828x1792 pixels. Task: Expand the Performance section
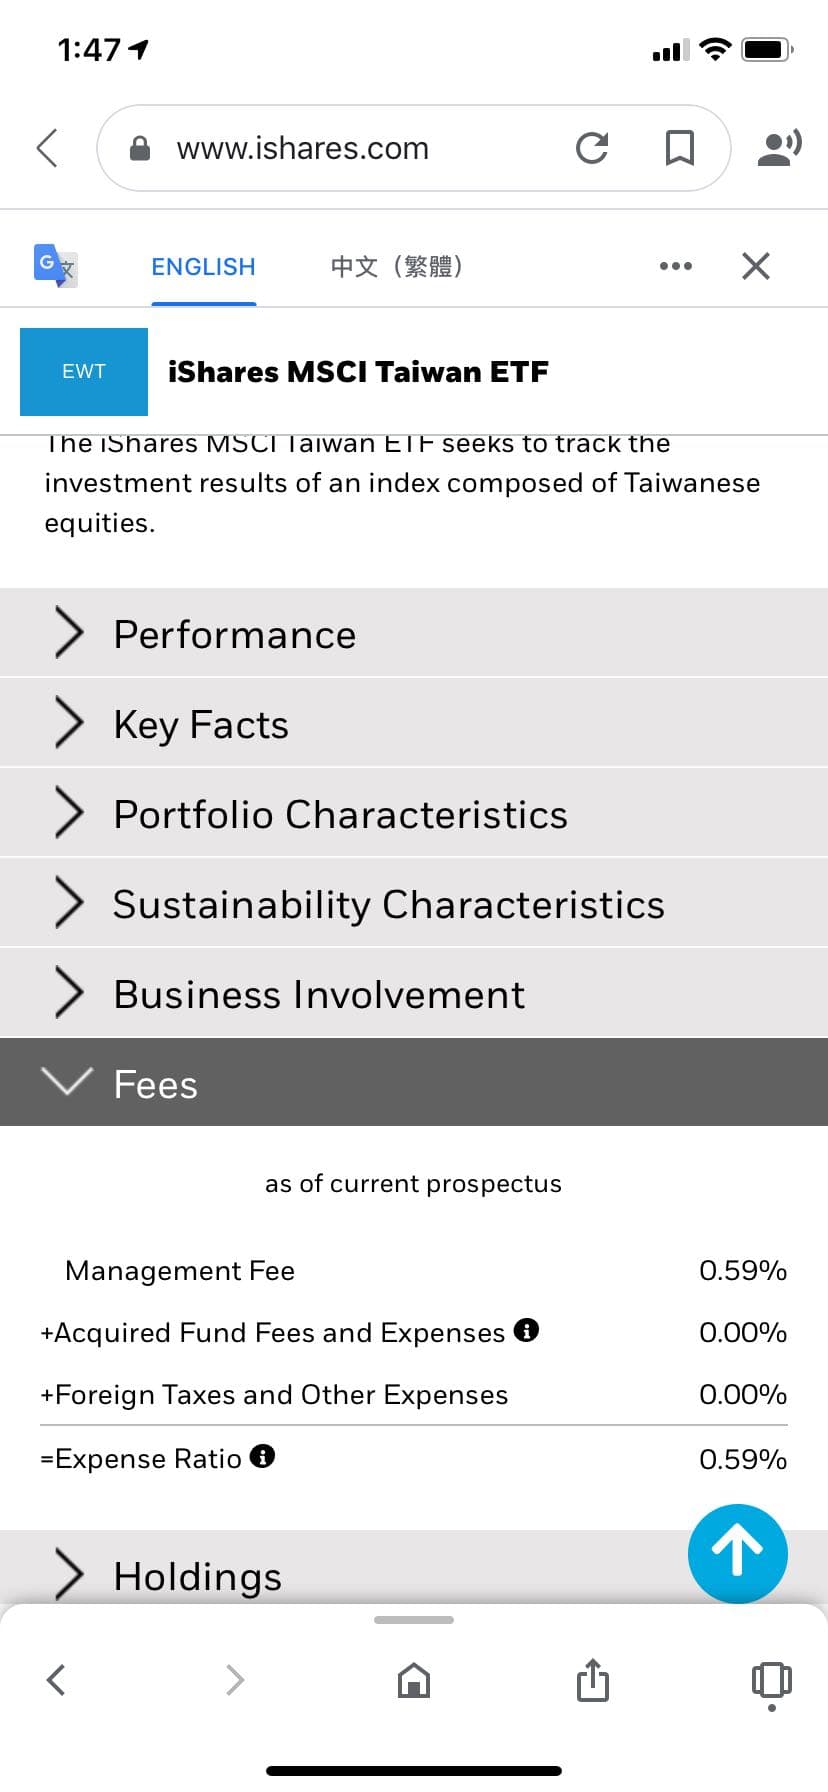pyautogui.click(x=234, y=634)
